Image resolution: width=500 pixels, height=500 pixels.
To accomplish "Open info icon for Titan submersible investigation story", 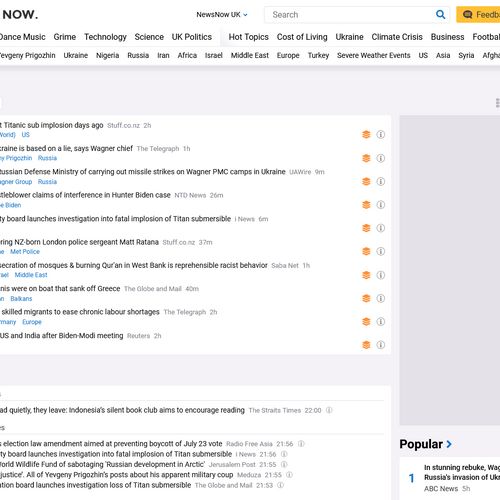I will [381, 228].
